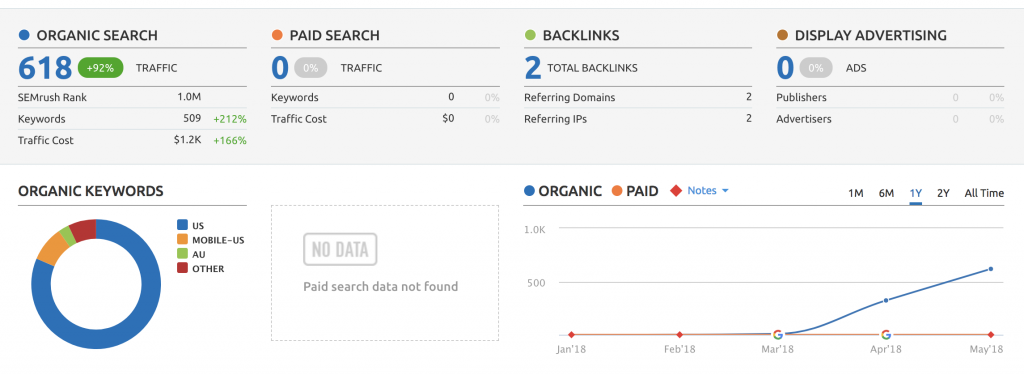Open the BACKLINKS heading link
This screenshot has width=1024, height=375.
[x=581, y=35]
